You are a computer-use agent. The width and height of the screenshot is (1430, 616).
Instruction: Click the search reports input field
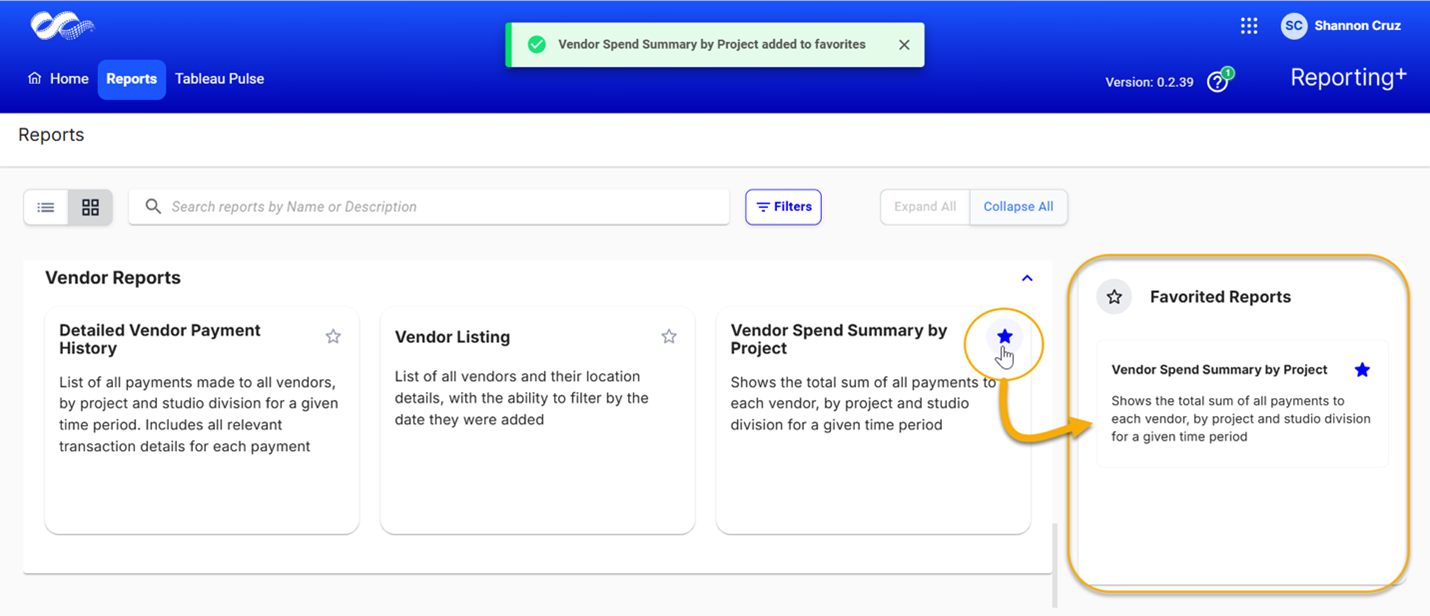pyautogui.click(x=429, y=207)
